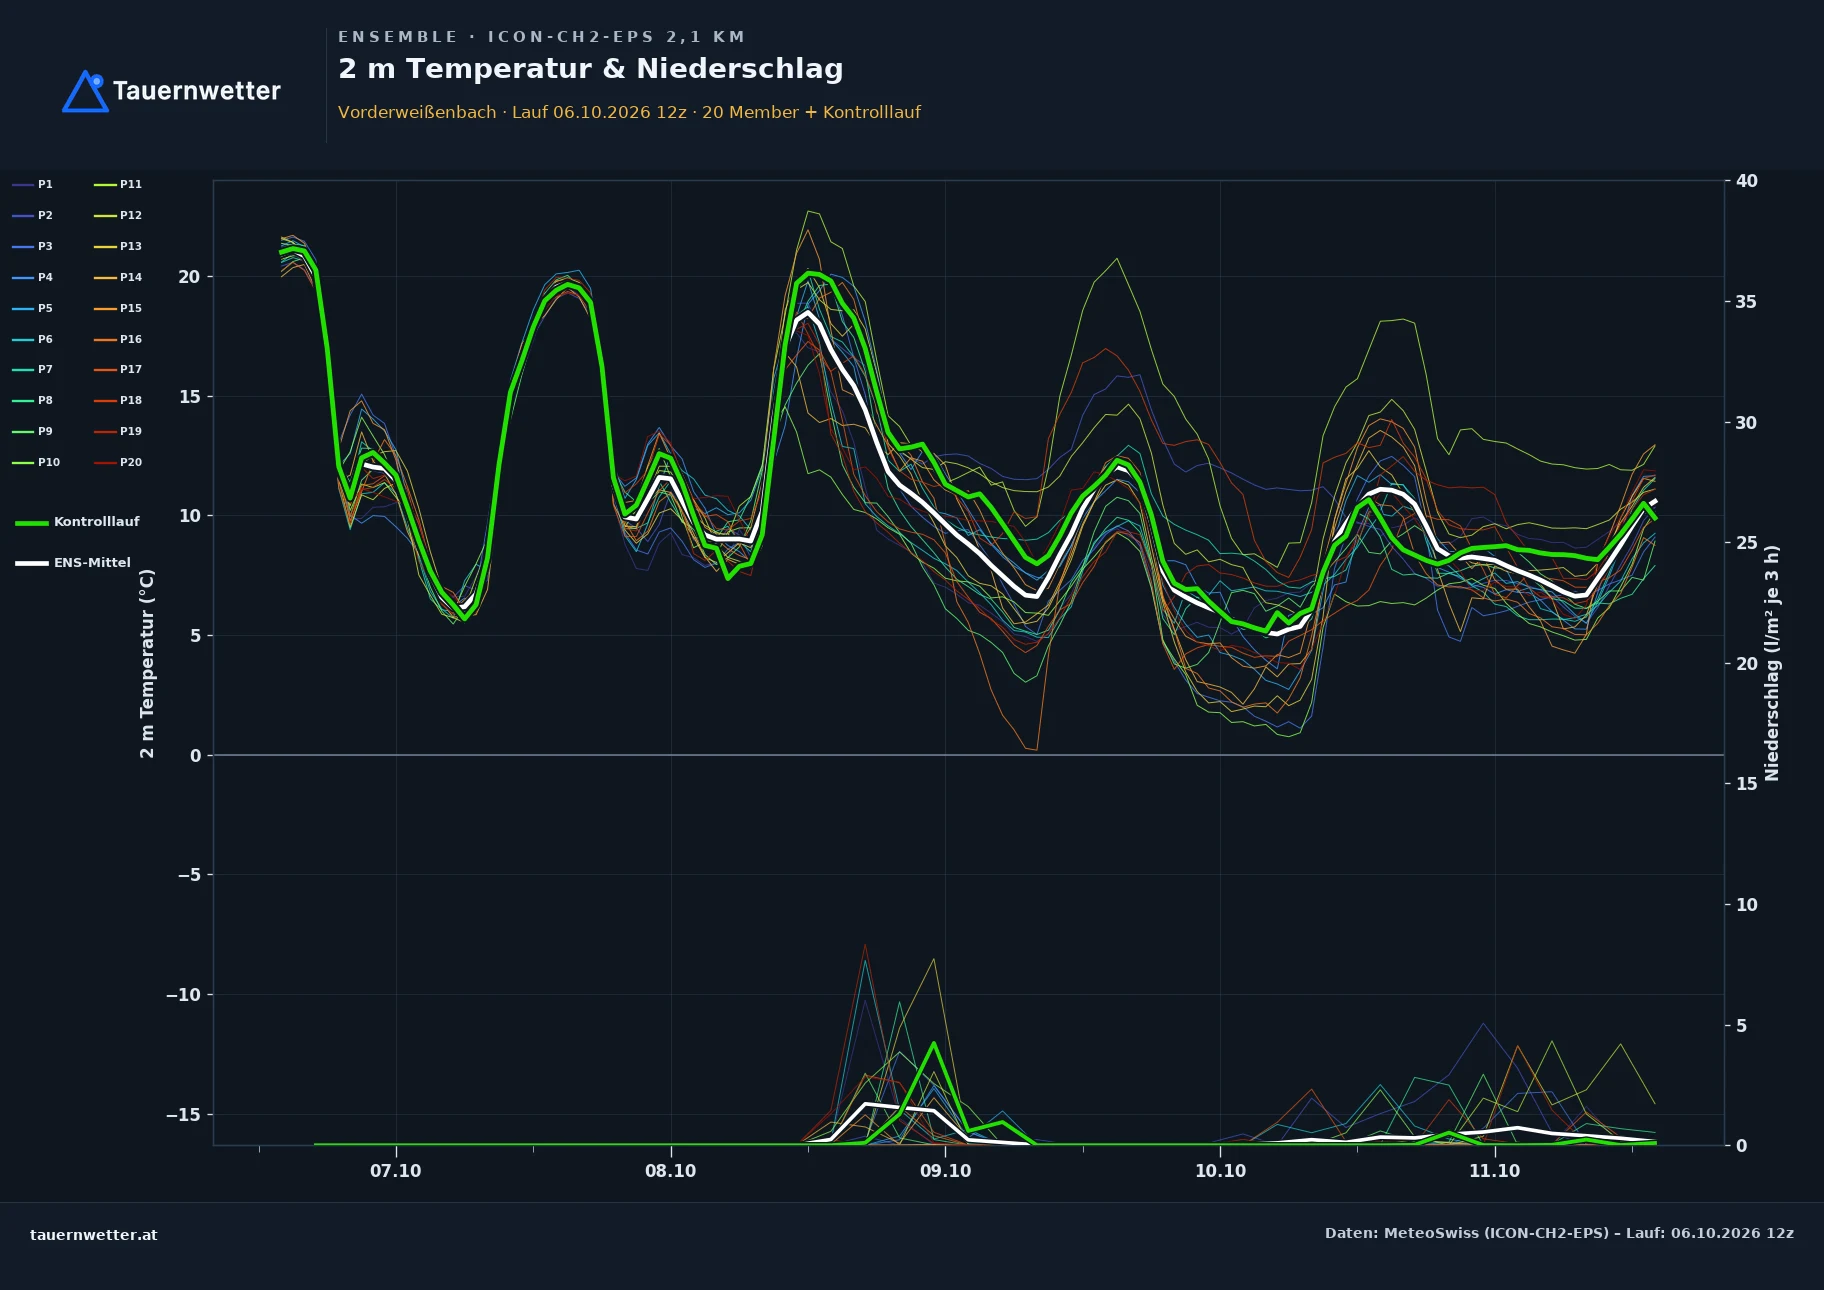
Task: Click the 20 tick on temperature axis
Action: [189, 277]
